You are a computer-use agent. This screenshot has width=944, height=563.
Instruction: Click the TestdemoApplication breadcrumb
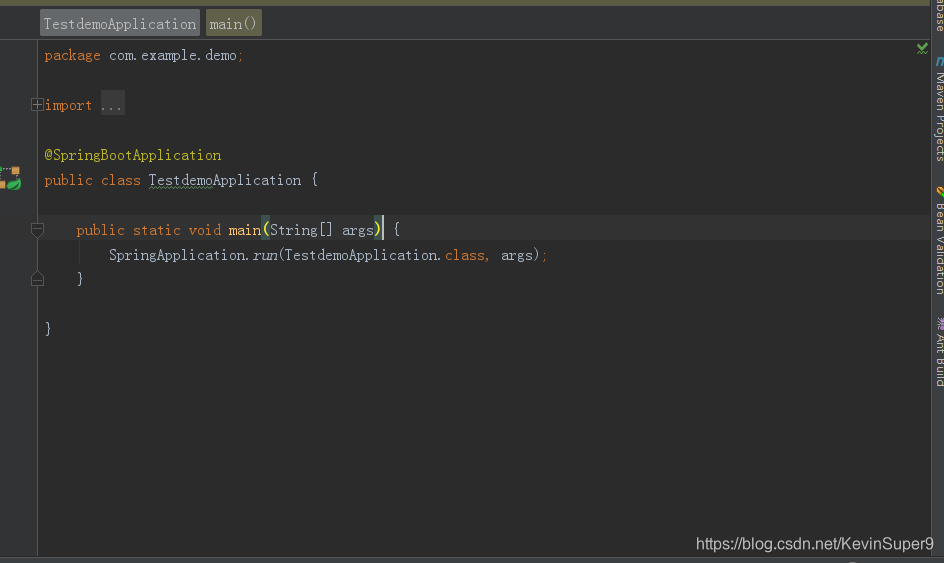[120, 23]
